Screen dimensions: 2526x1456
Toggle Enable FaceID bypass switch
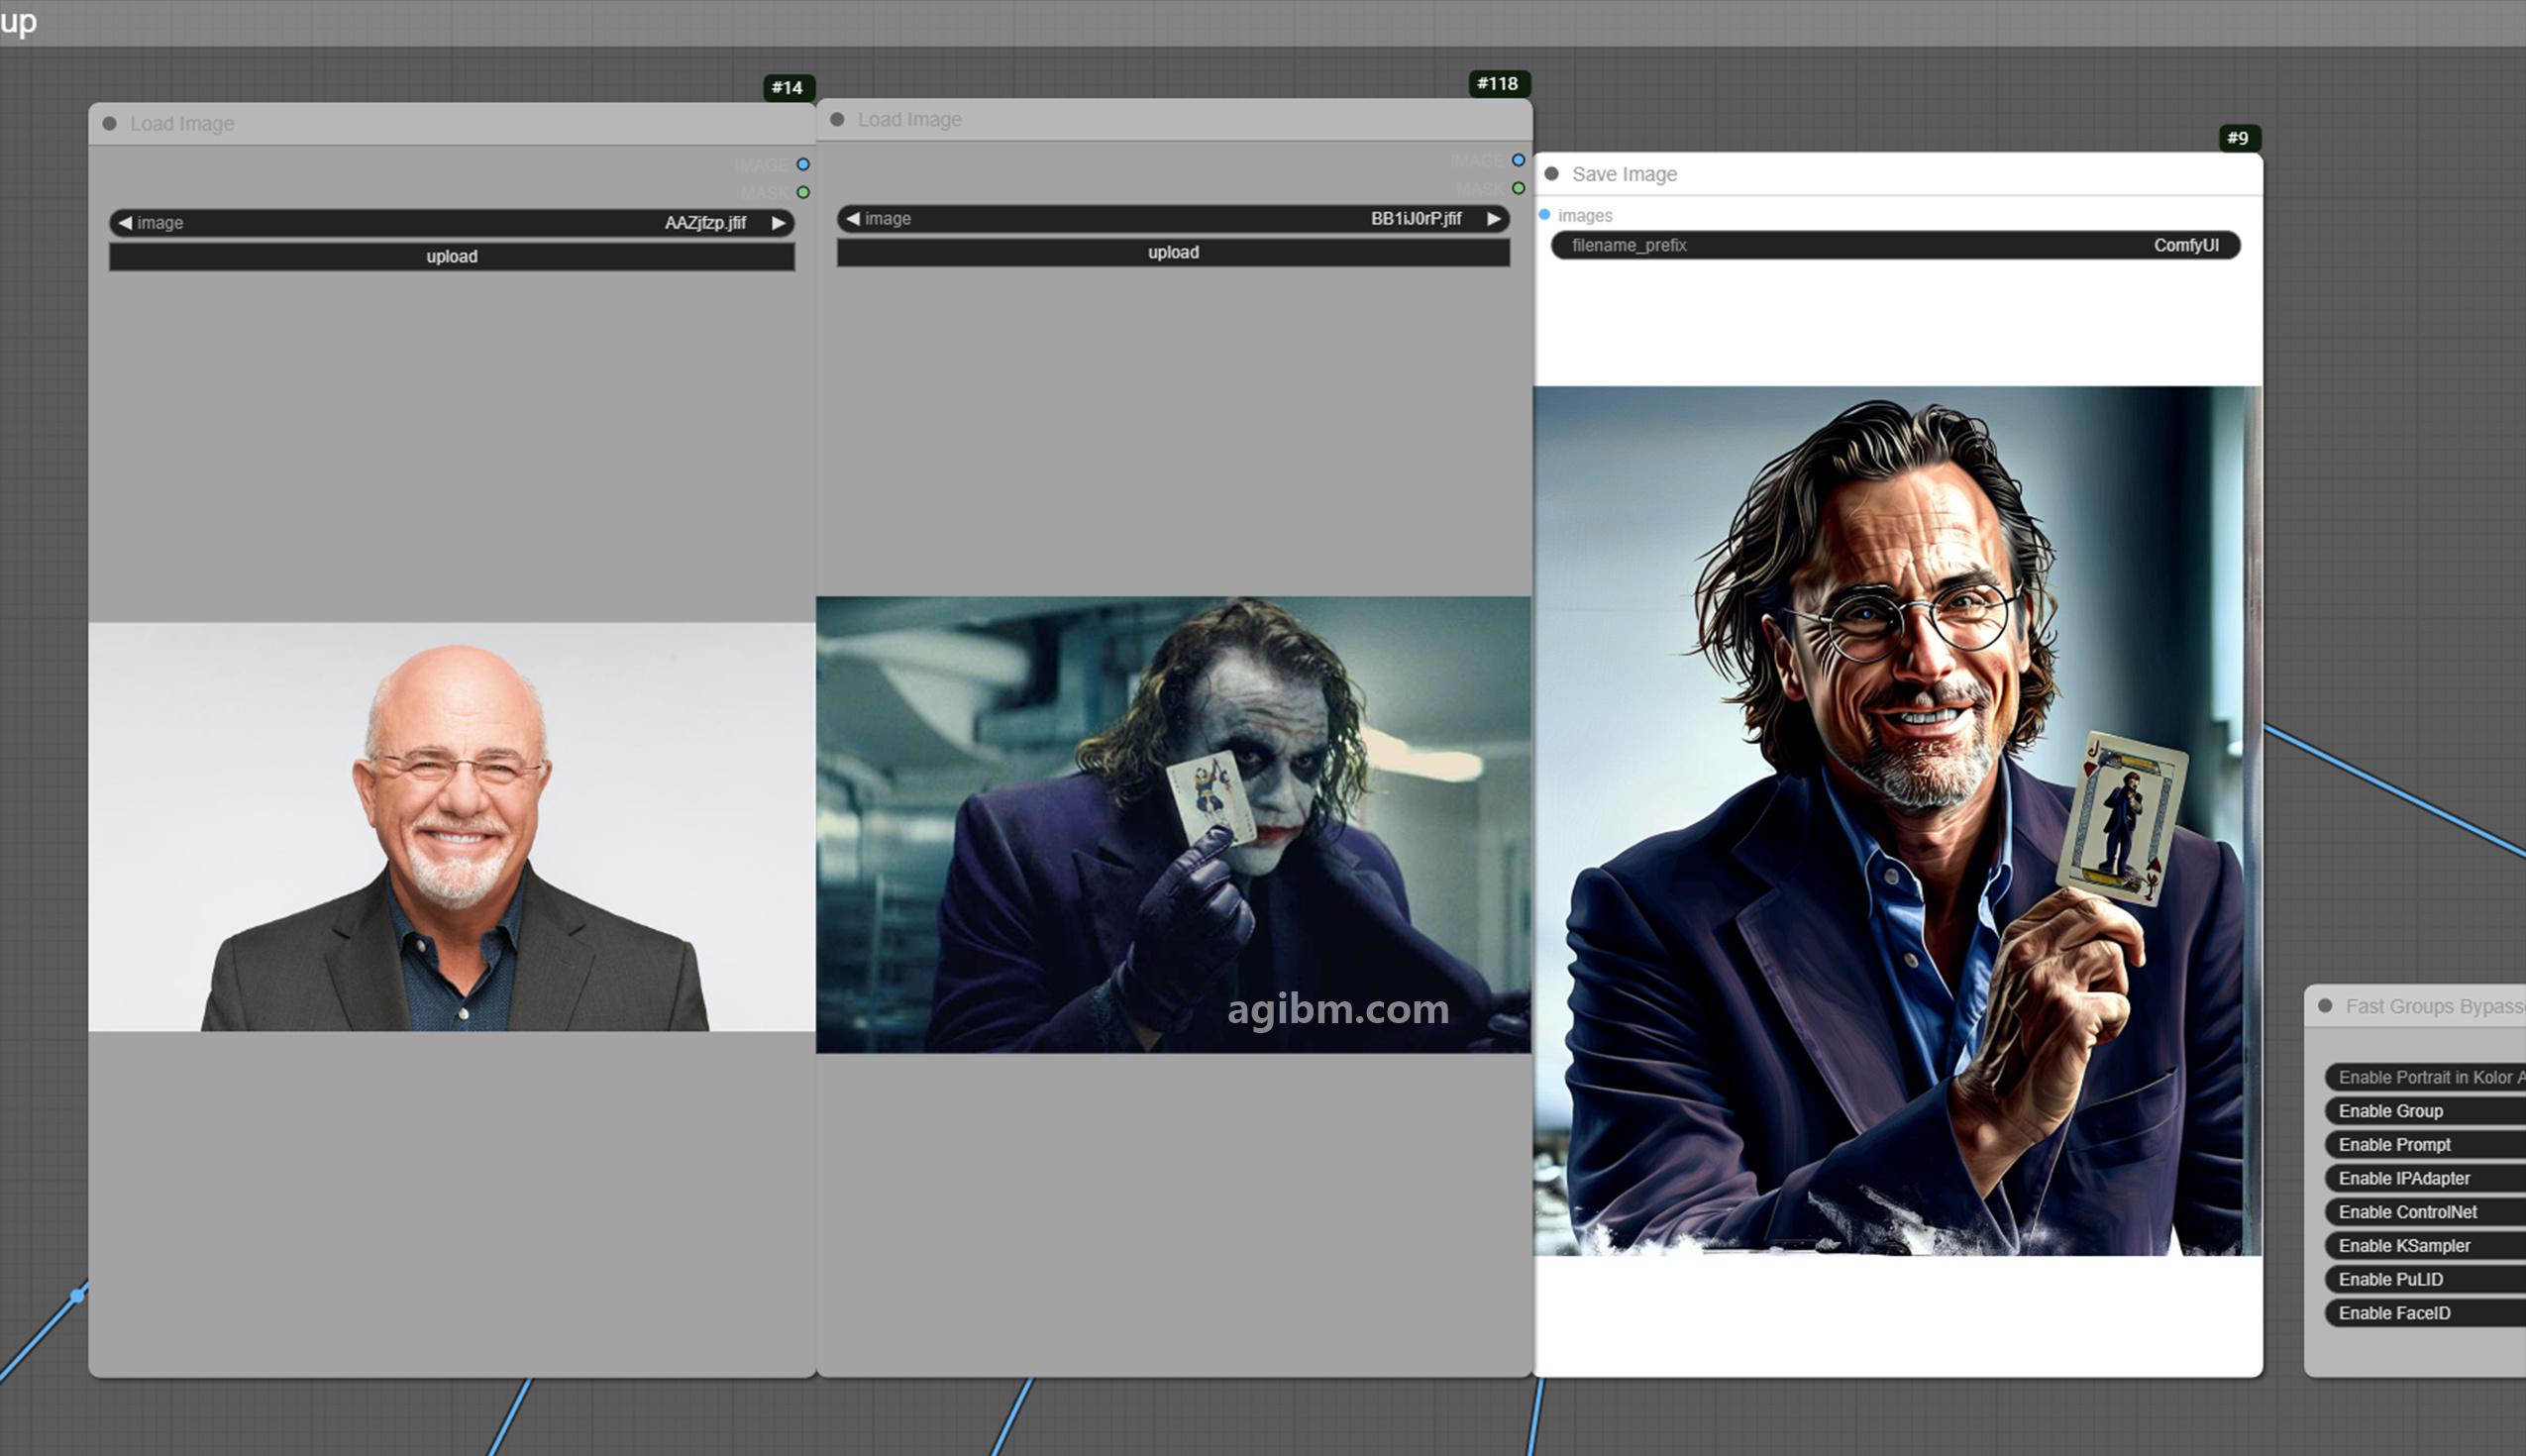click(x=2426, y=1313)
